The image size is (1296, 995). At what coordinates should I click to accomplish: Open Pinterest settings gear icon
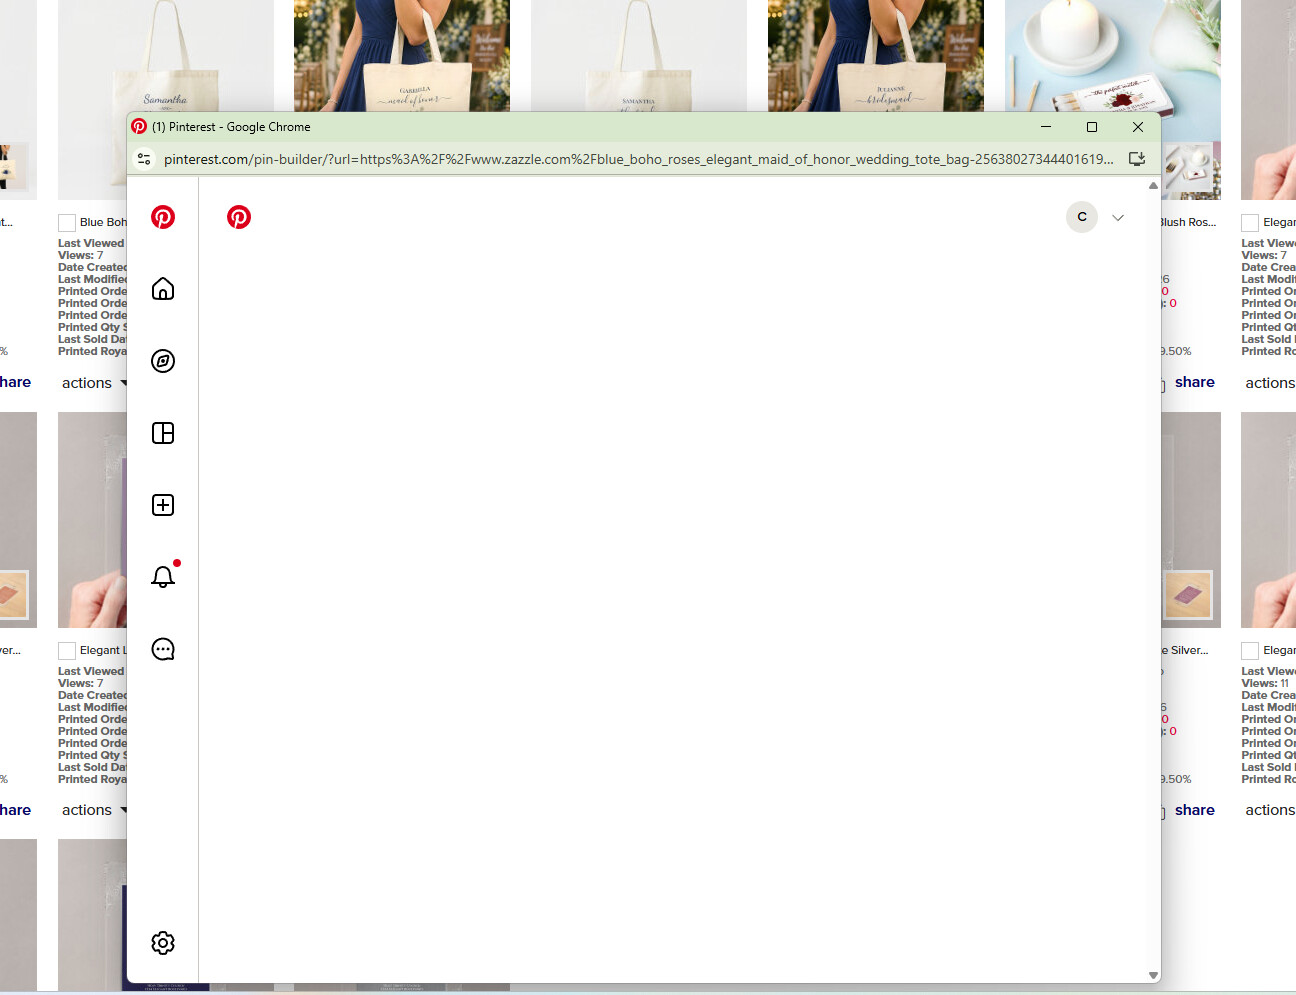click(163, 943)
